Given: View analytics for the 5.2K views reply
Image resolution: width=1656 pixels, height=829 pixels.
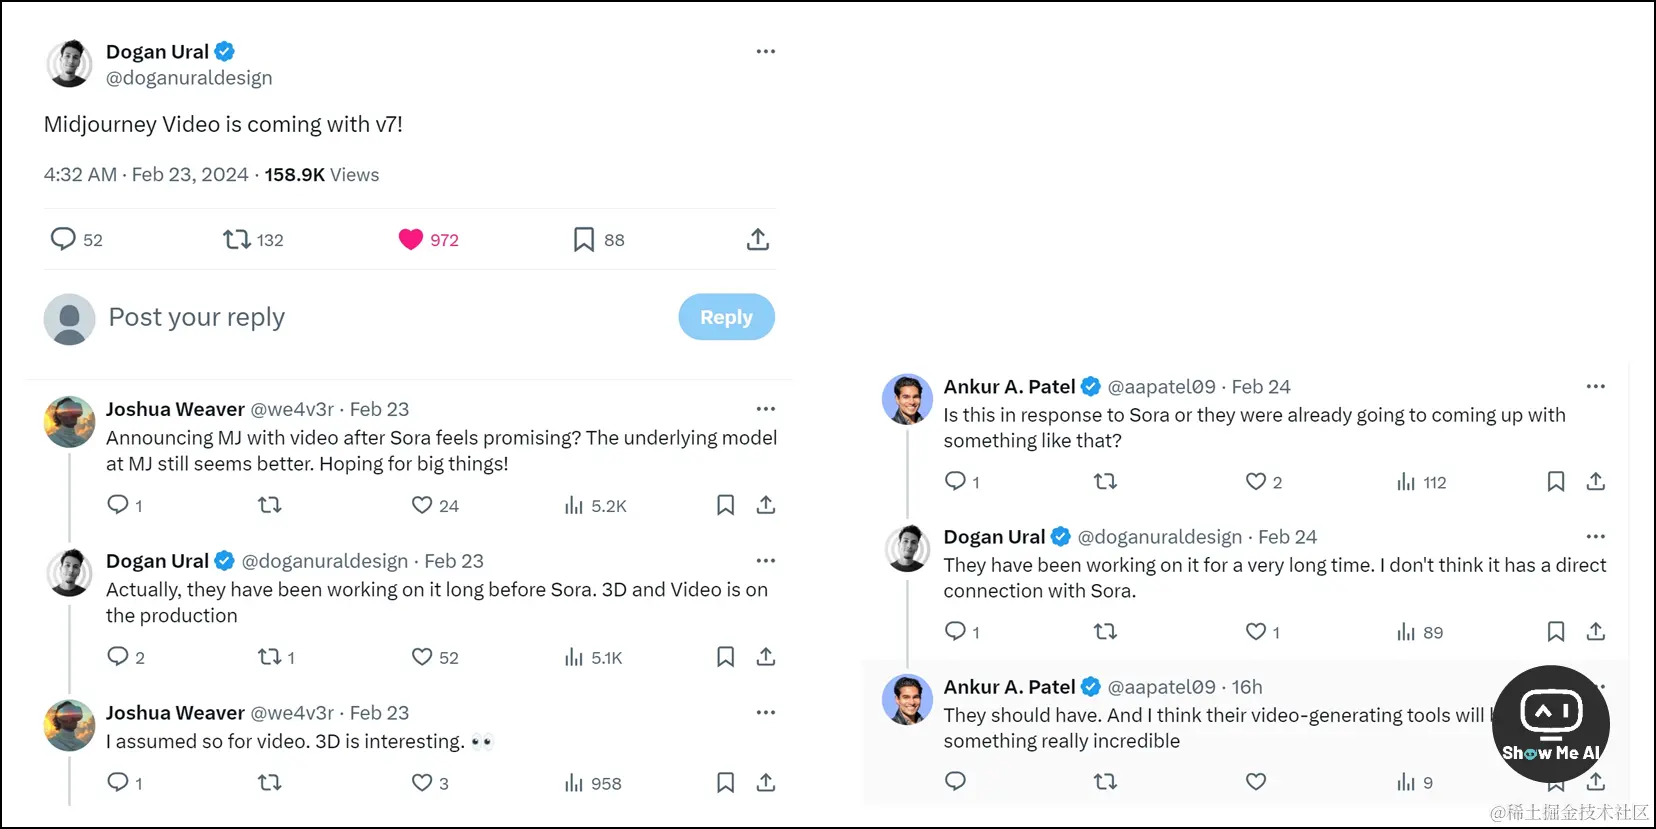Looking at the screenshot, I should coord(574,505).
